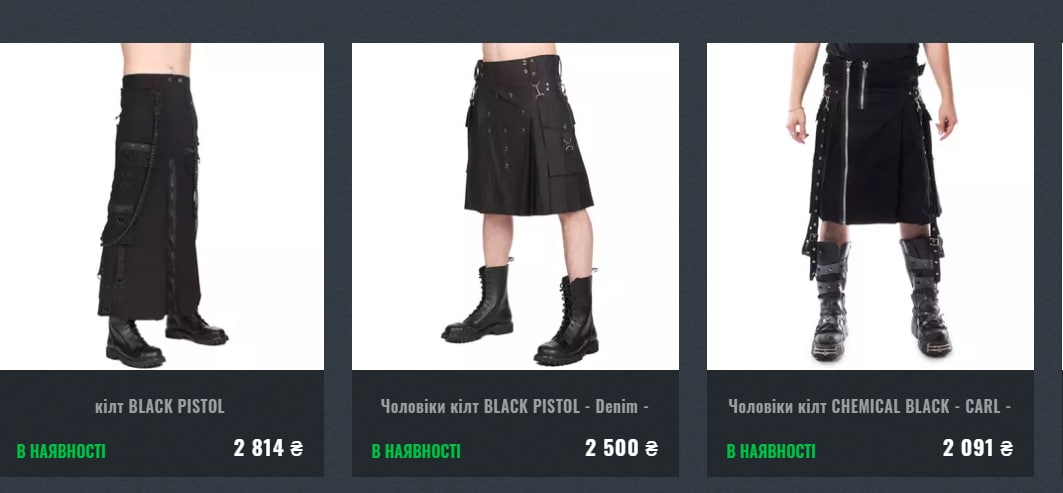Image resolution: width=1063 pixels, height=493 pixels.
Task: Click 'В НАЯВНОСТІ' label on Denim kilt card
Action: click(x=416, y=451)
